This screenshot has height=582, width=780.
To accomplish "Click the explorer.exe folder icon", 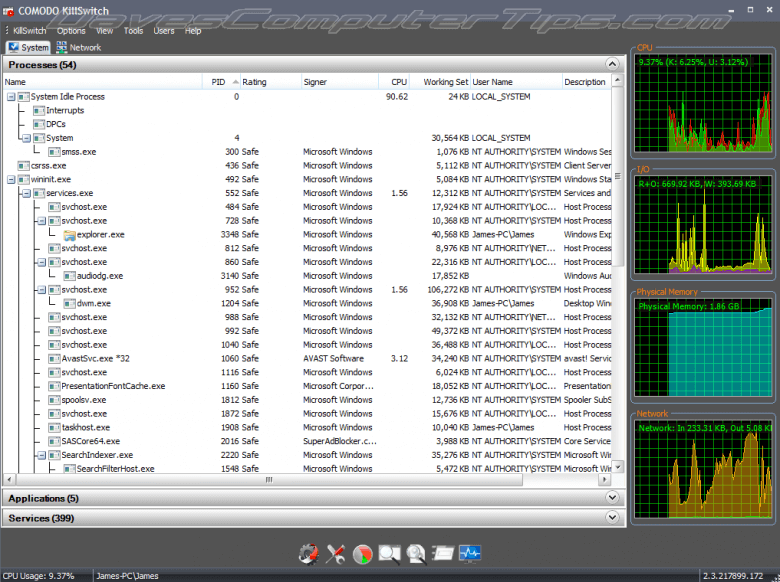I will 69,235.
